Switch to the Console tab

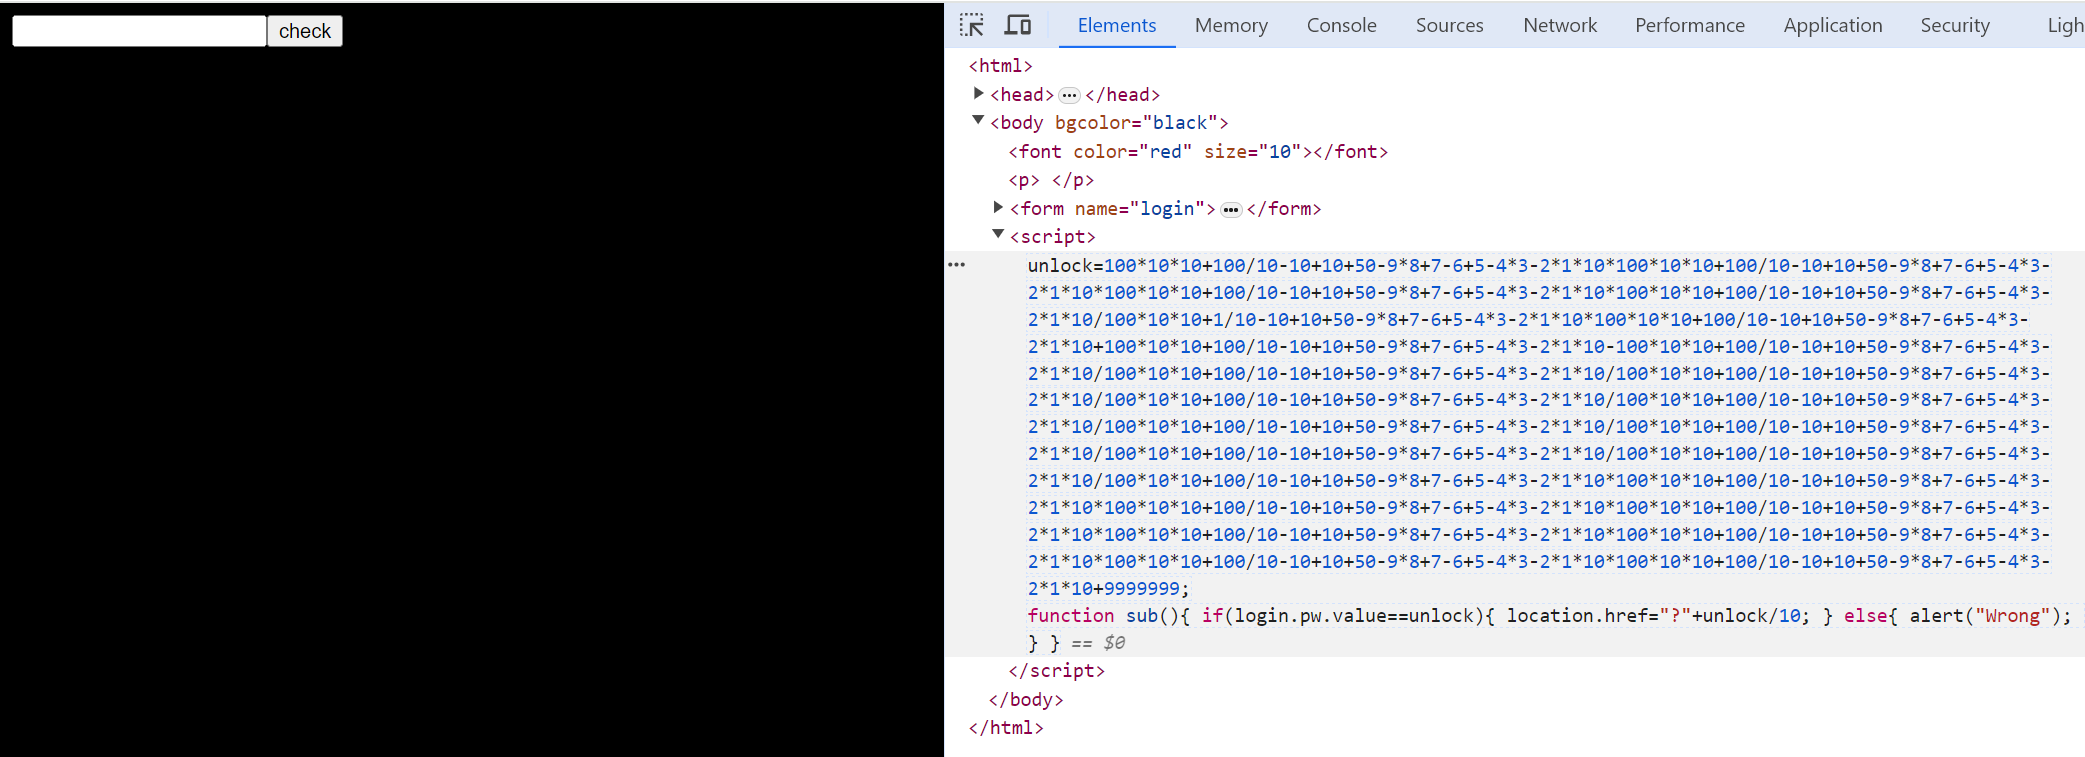pos(1341,25)
